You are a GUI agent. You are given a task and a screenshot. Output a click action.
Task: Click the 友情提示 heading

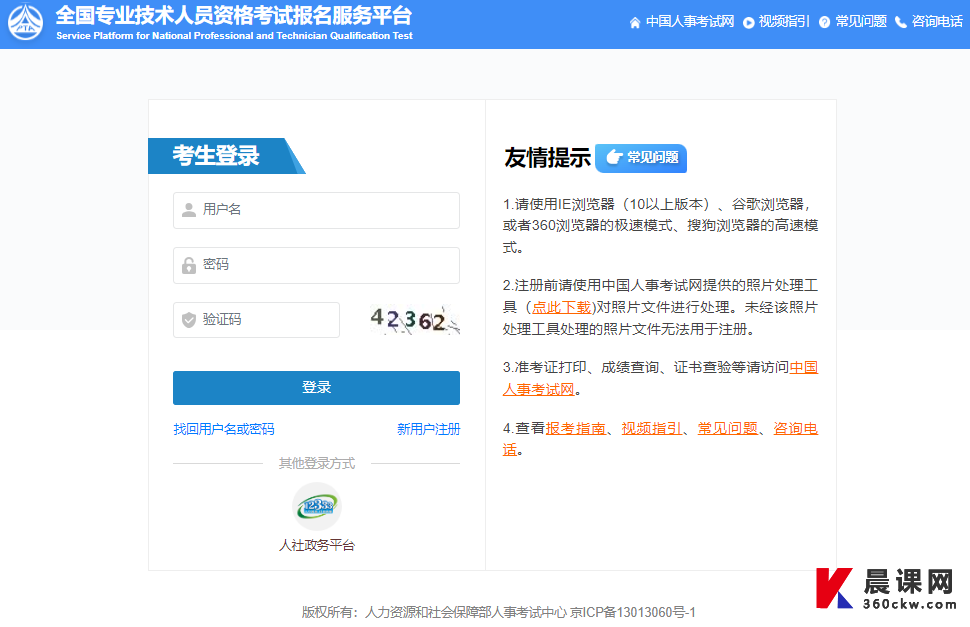click(x=547, y=158)
